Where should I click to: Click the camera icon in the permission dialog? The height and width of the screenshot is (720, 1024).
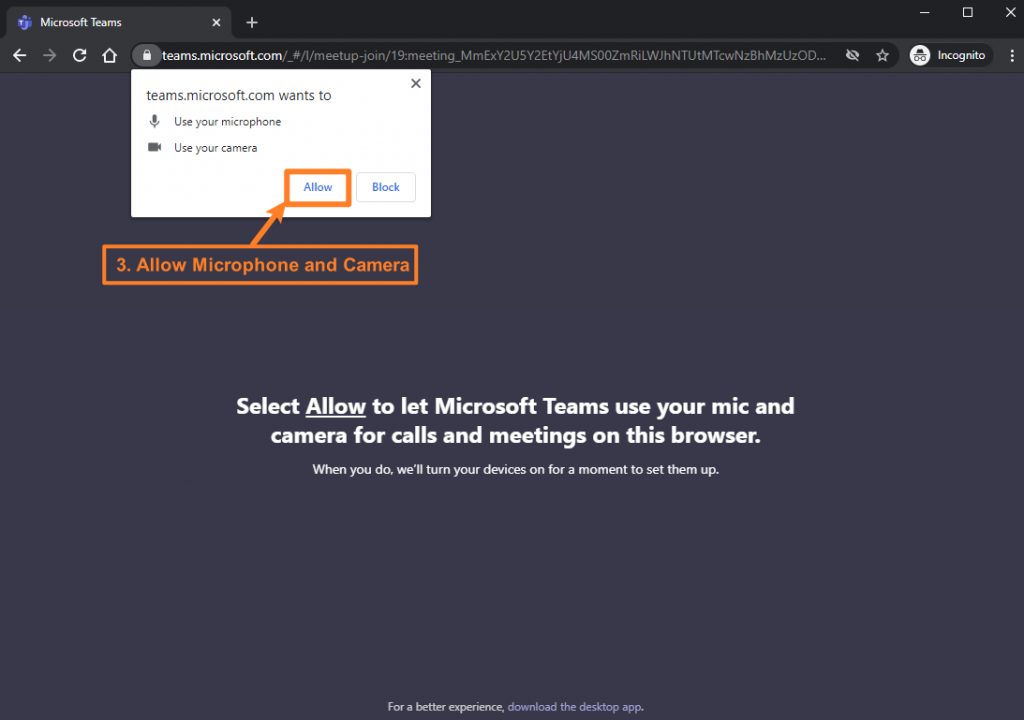pos(154,146)
